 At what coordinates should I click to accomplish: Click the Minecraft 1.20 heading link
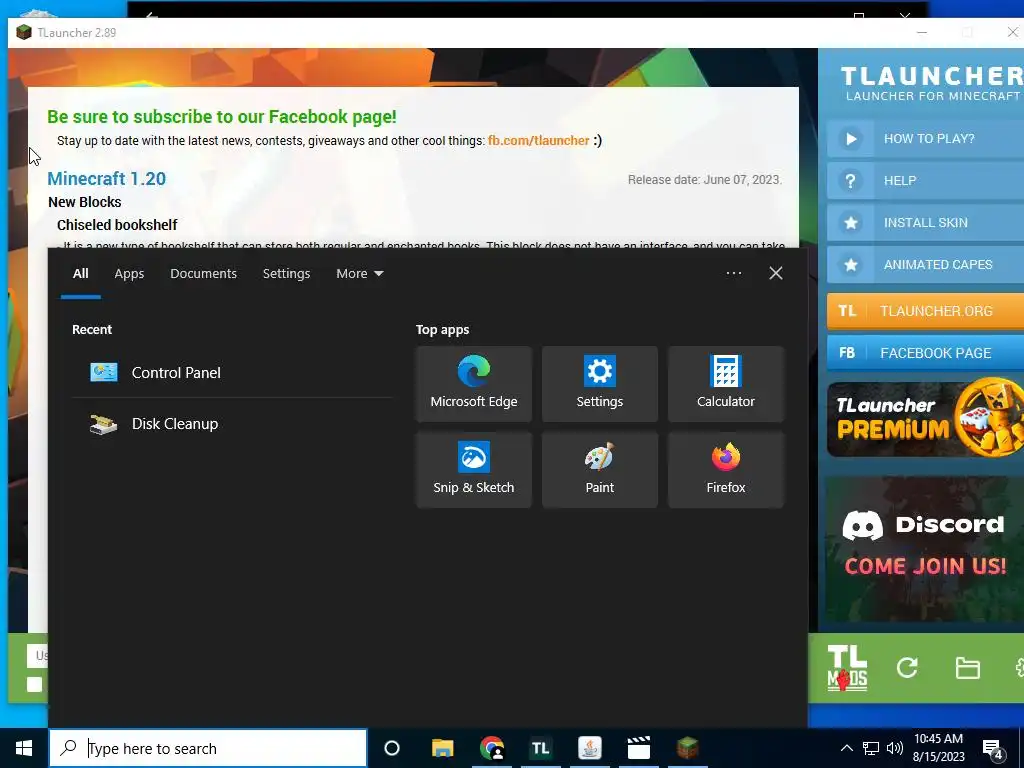106,179
